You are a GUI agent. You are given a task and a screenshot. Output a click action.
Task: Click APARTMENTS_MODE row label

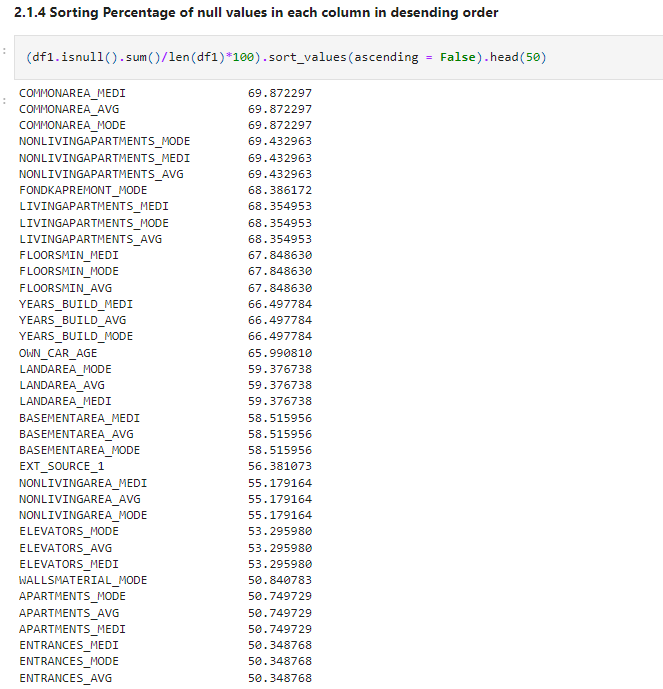pos(72,596)
